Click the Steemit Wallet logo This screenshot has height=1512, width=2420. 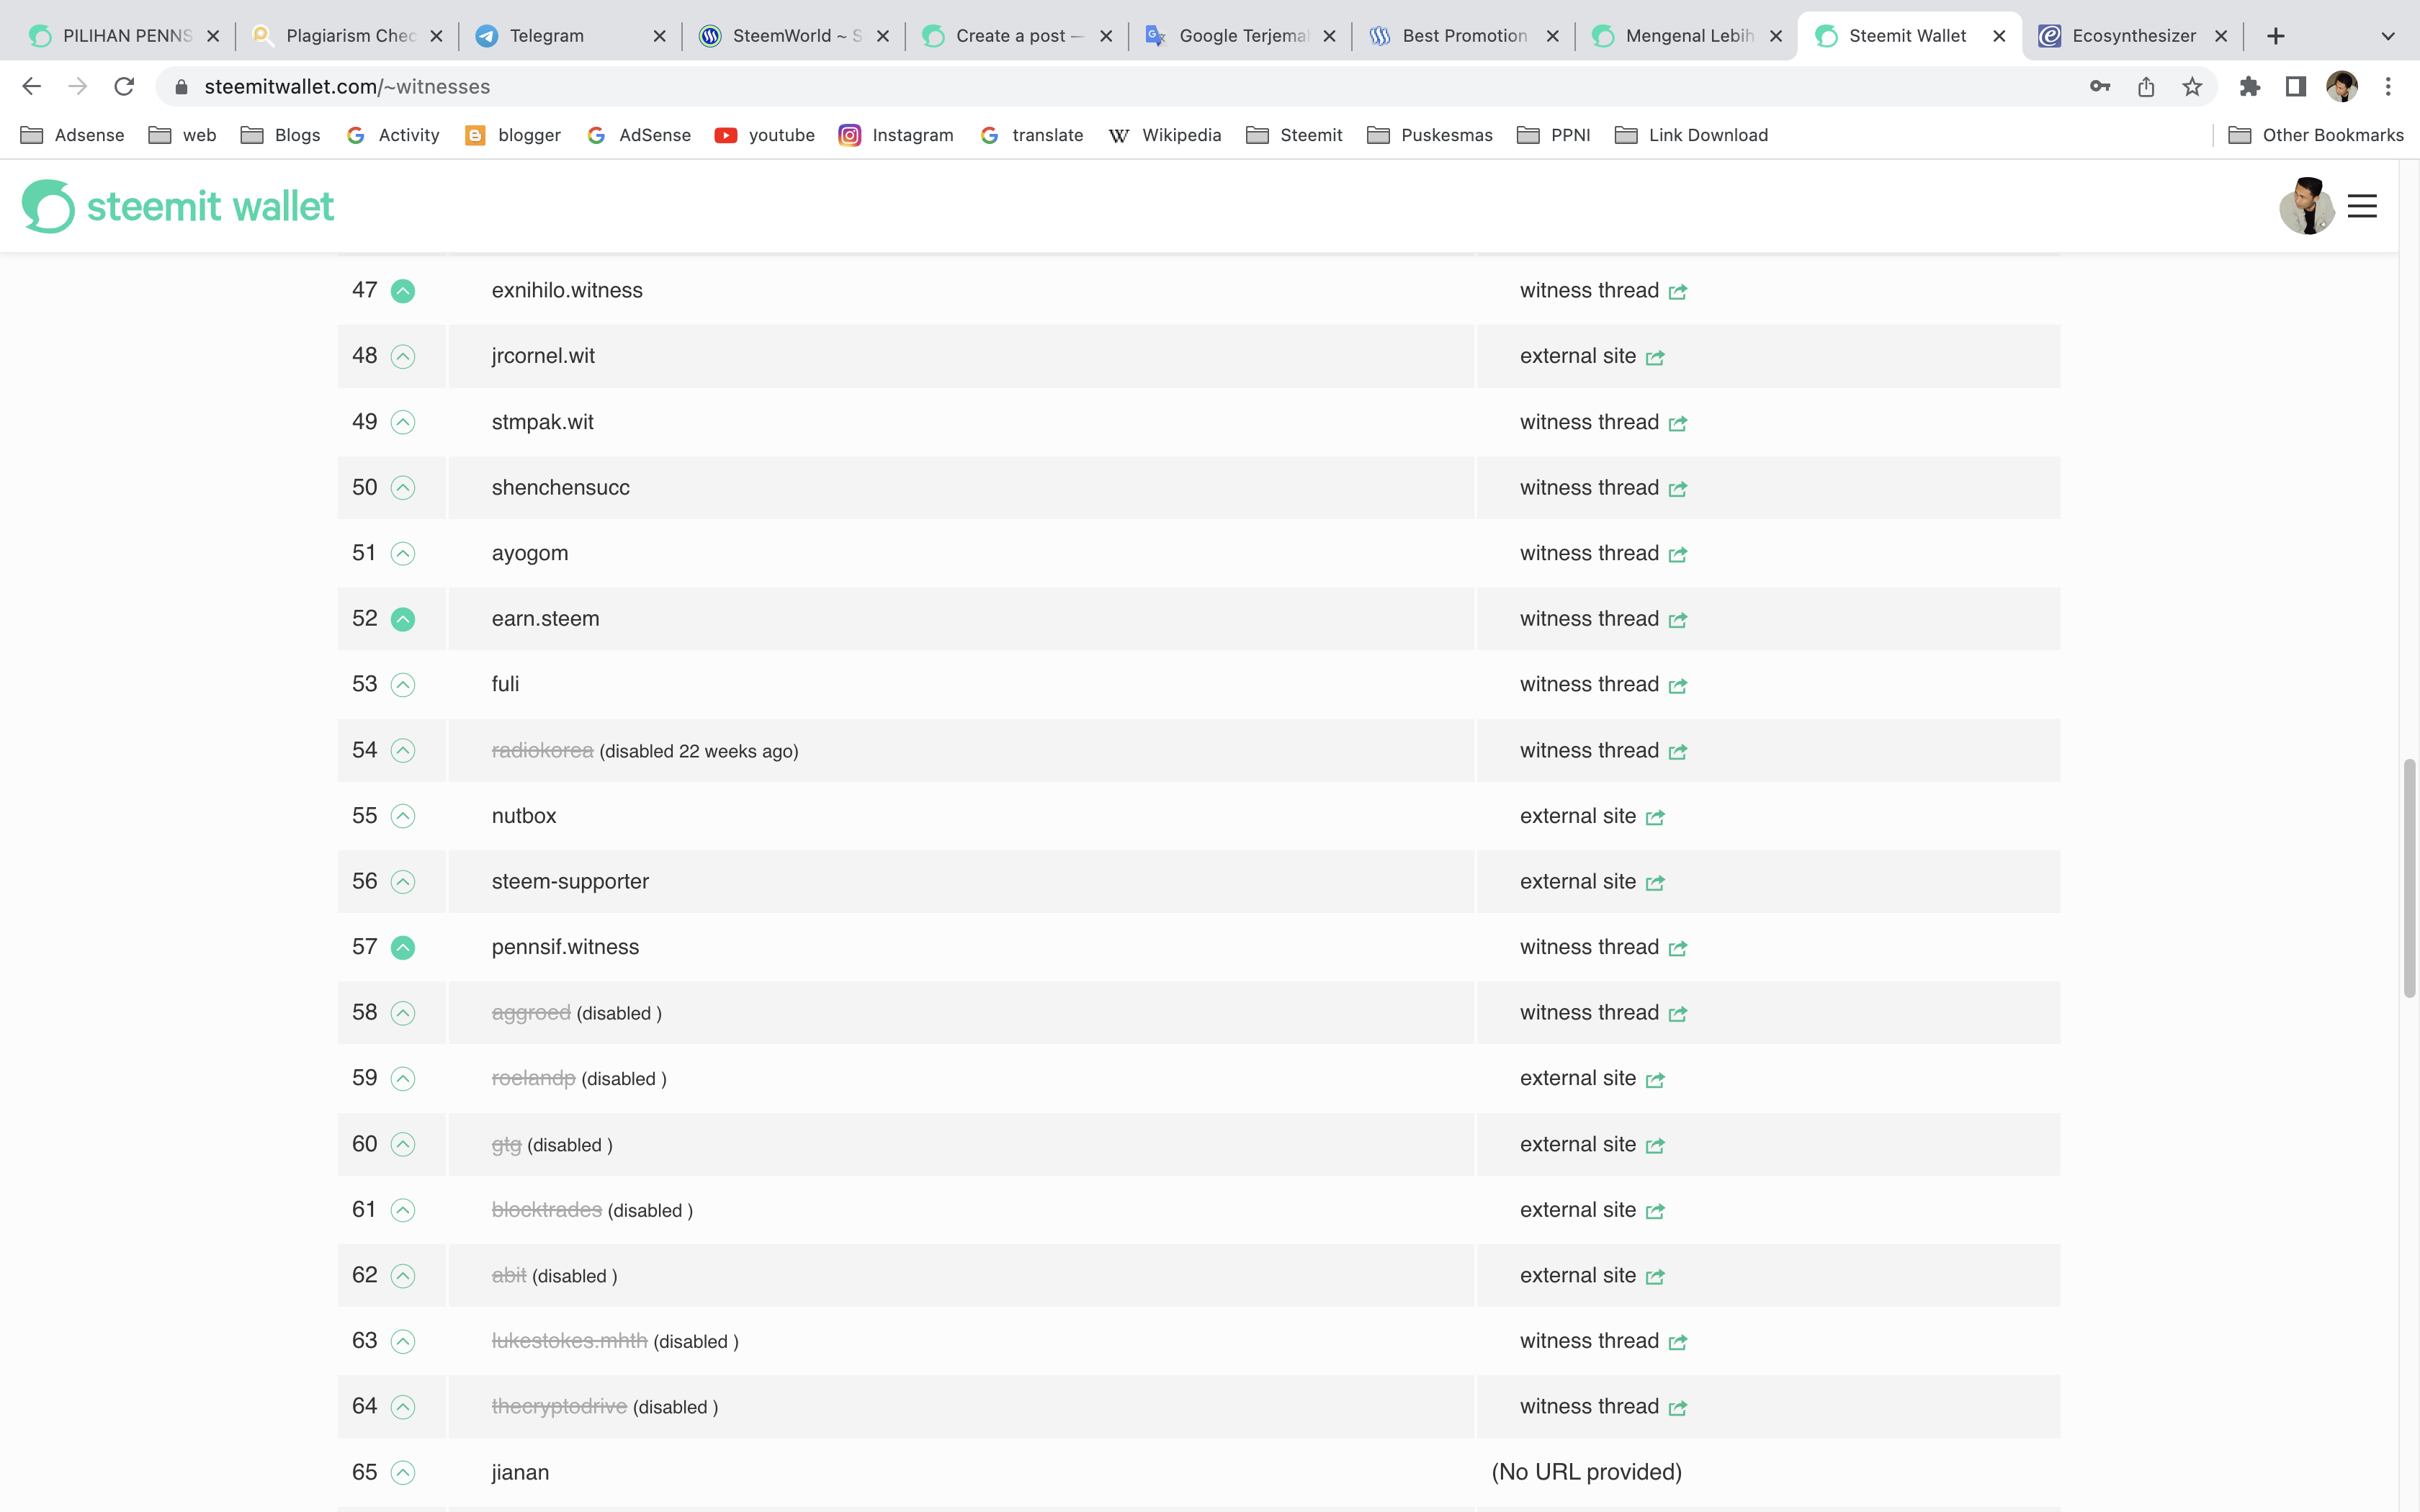tap(178, 206)
